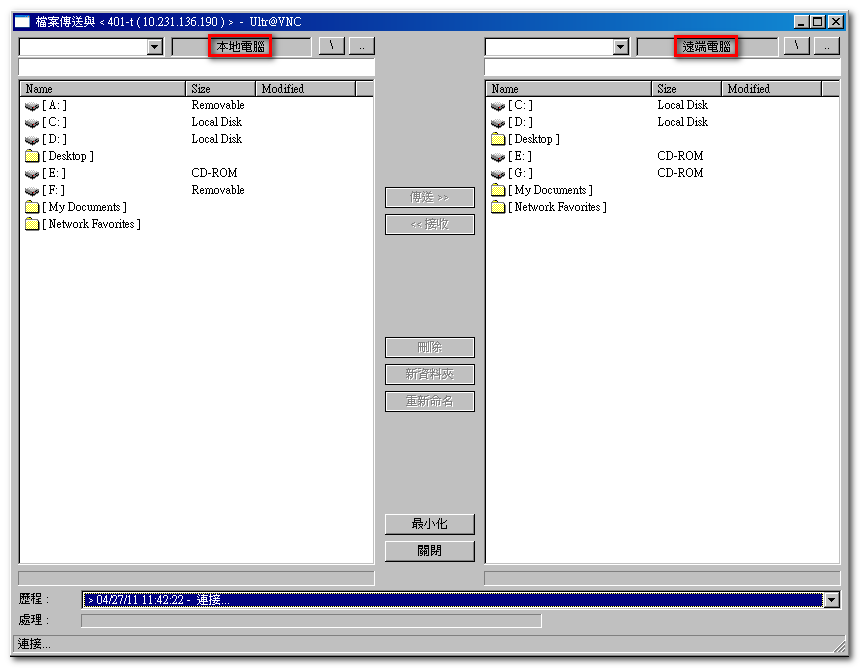The width and height of the screenshot is (860, 668).
Task: Sort remote list by Size column header
Action: [686, 89]
